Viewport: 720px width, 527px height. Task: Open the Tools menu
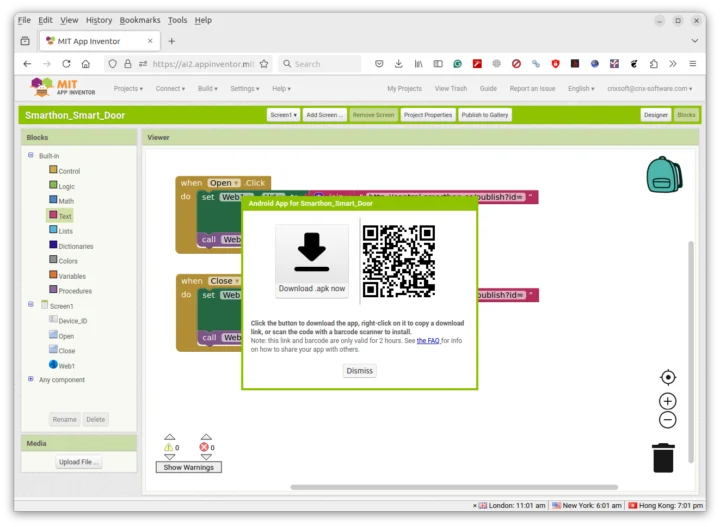[x=177, y=20]
